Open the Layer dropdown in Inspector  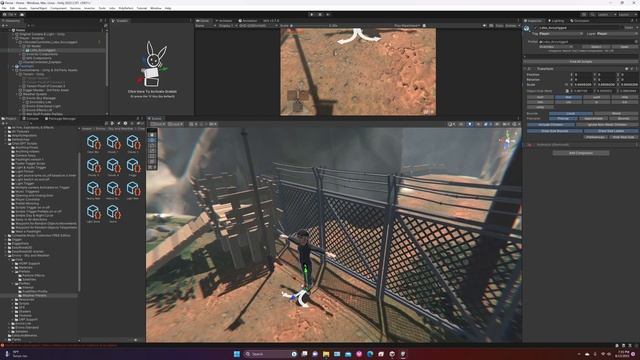(617, 34)
